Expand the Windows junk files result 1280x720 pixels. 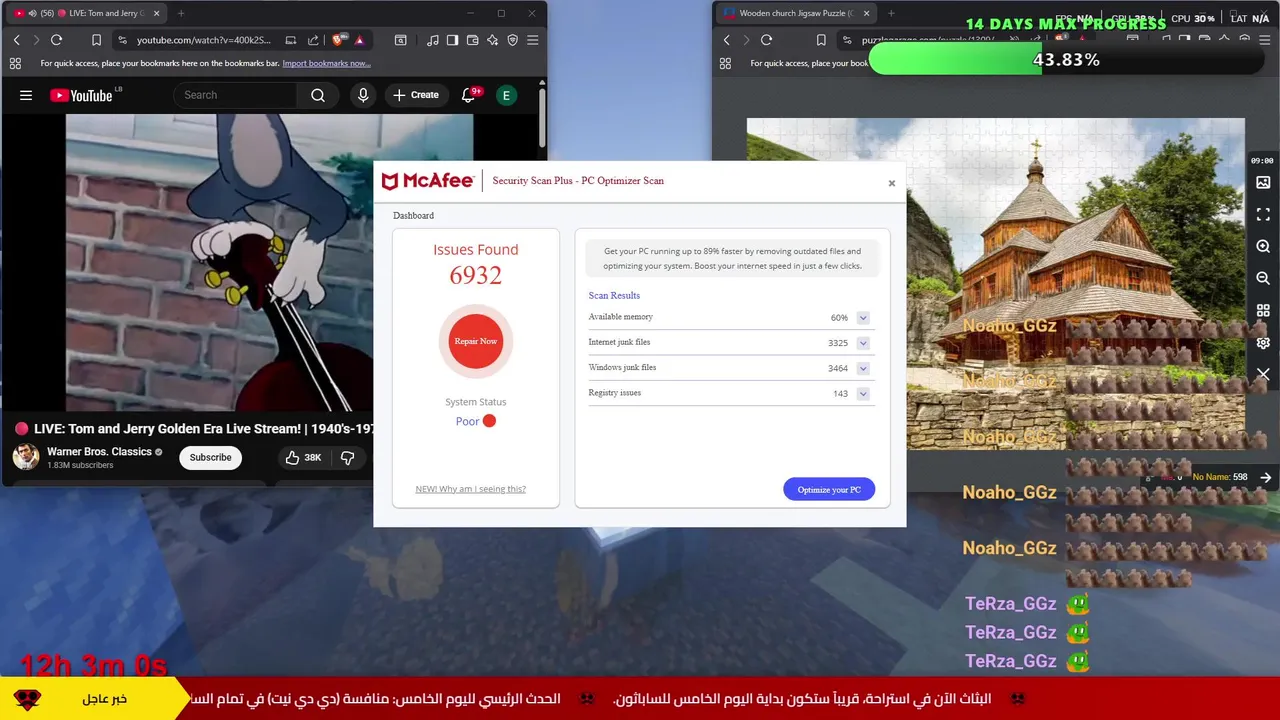pos(863,368)
